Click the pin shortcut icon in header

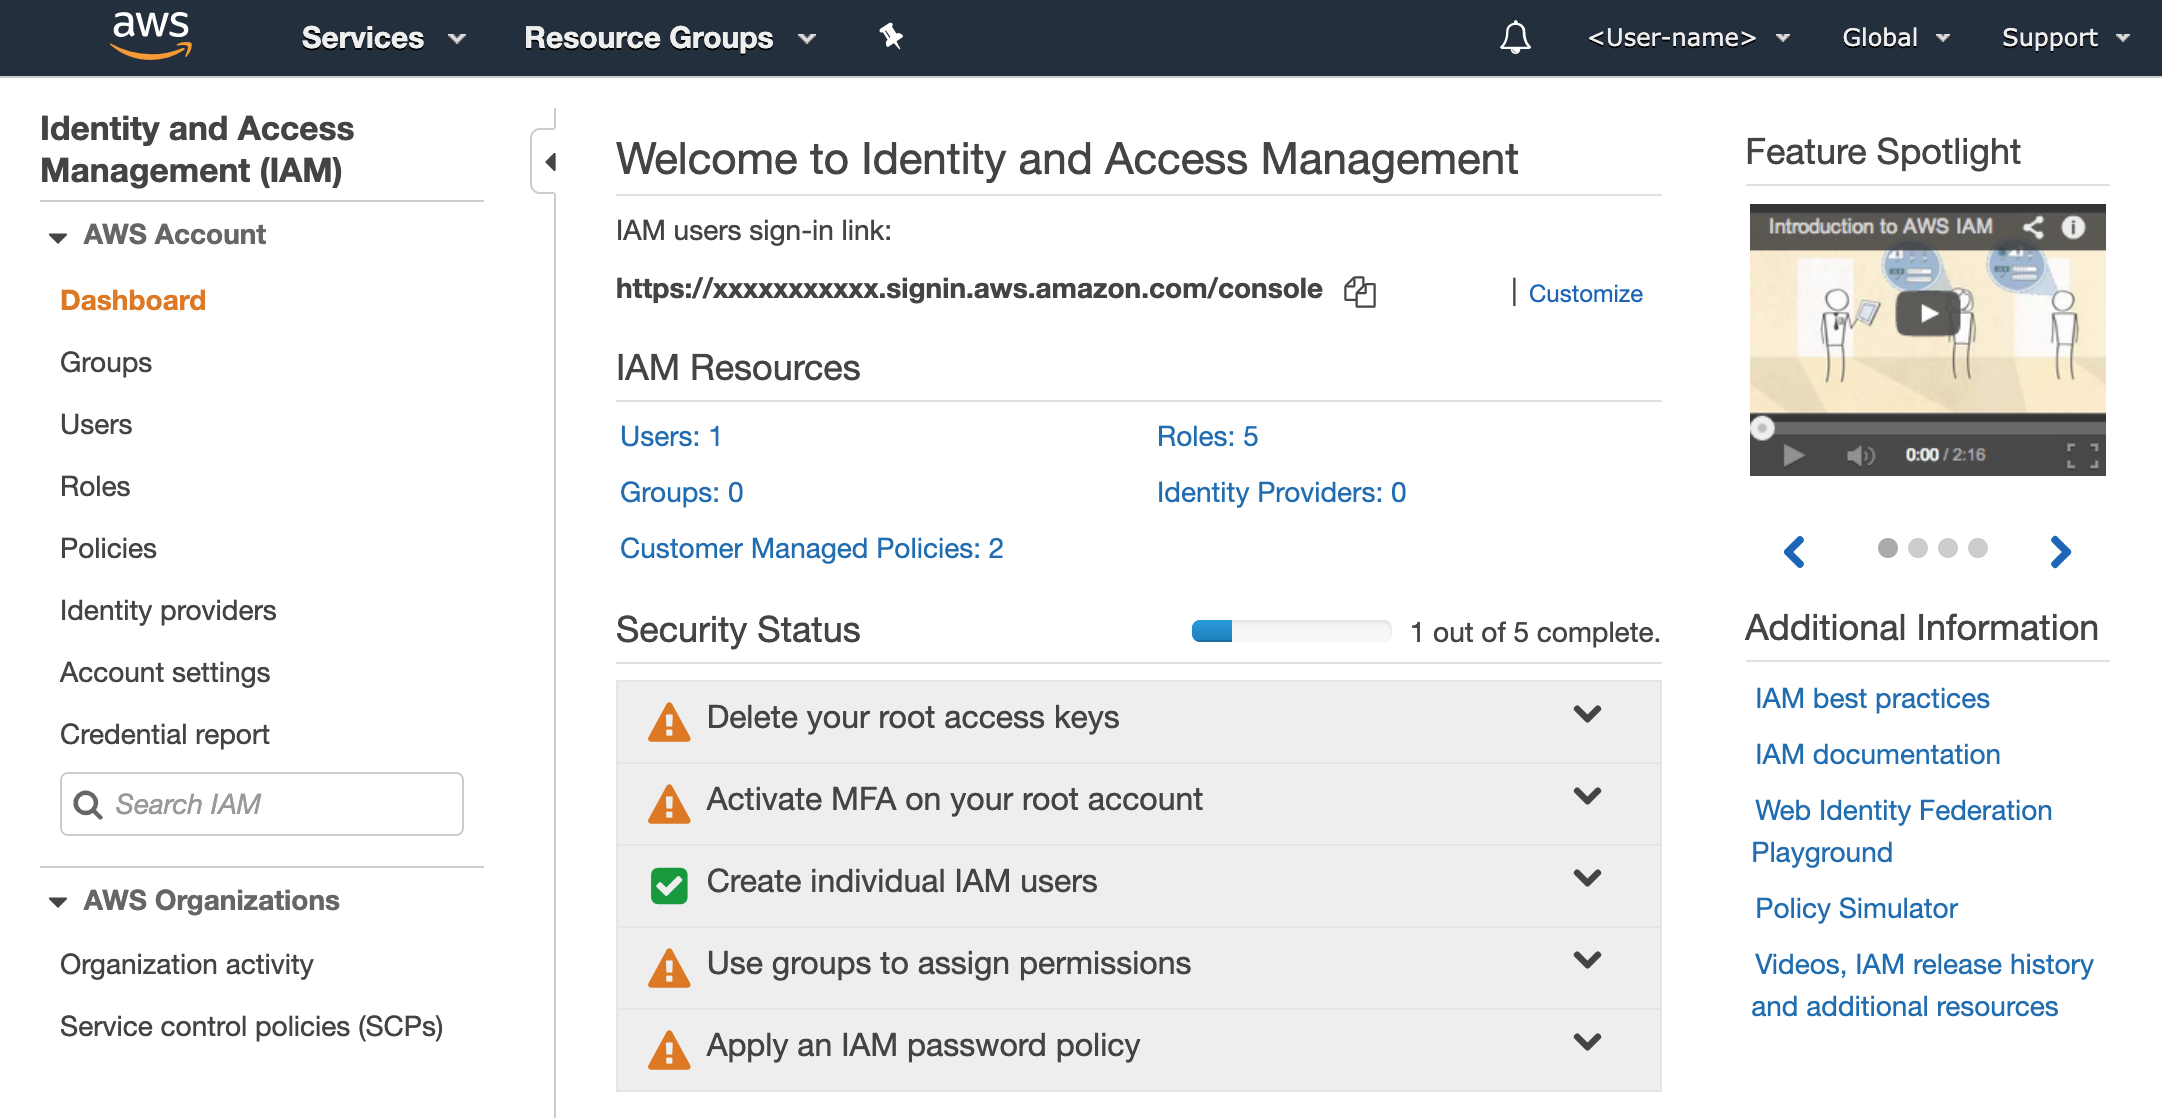pos(890,37)
